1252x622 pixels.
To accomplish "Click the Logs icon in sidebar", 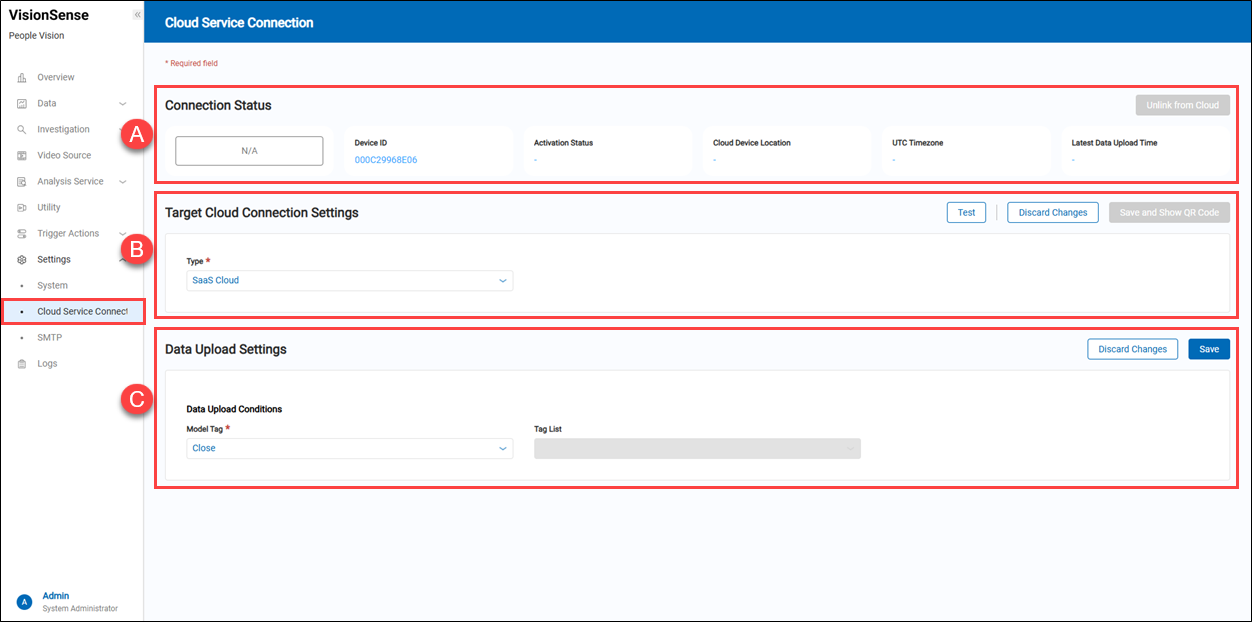I will 22,364.
